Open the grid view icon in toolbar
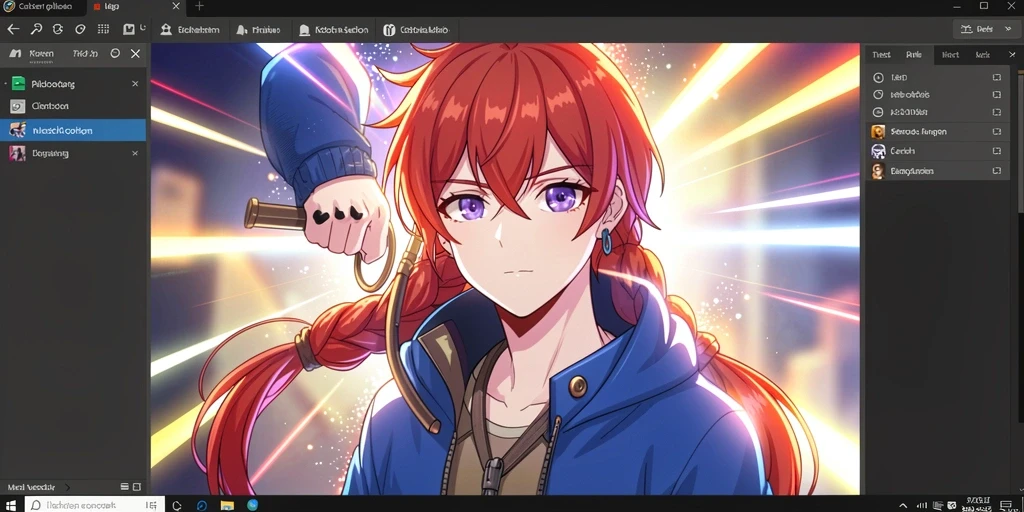Screen dimensions: 1024x512 pos(103,29)
